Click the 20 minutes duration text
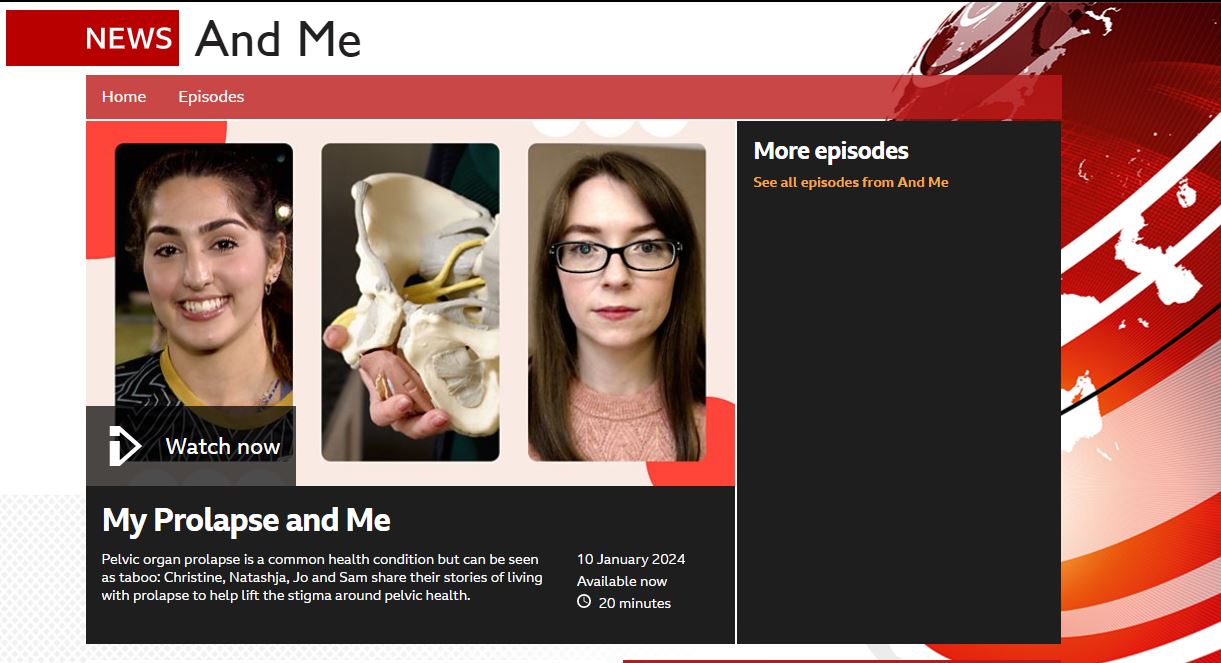 point(635,603)
